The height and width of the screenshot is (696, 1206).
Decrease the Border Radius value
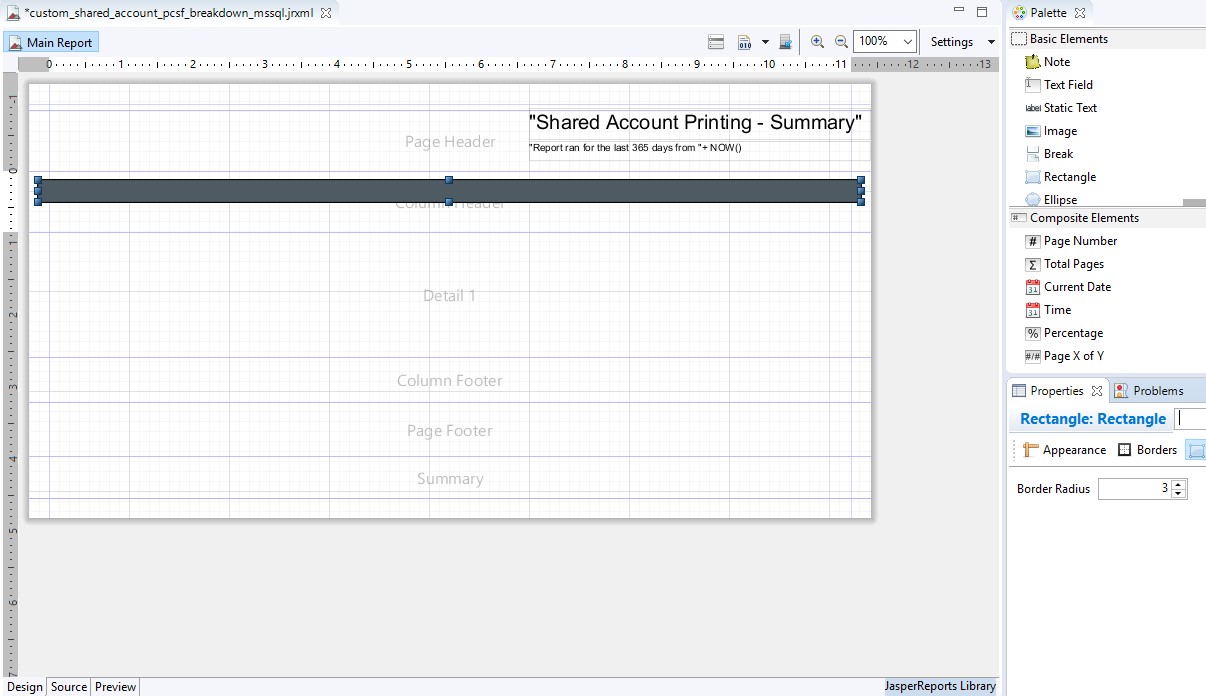click(1179, 493)
